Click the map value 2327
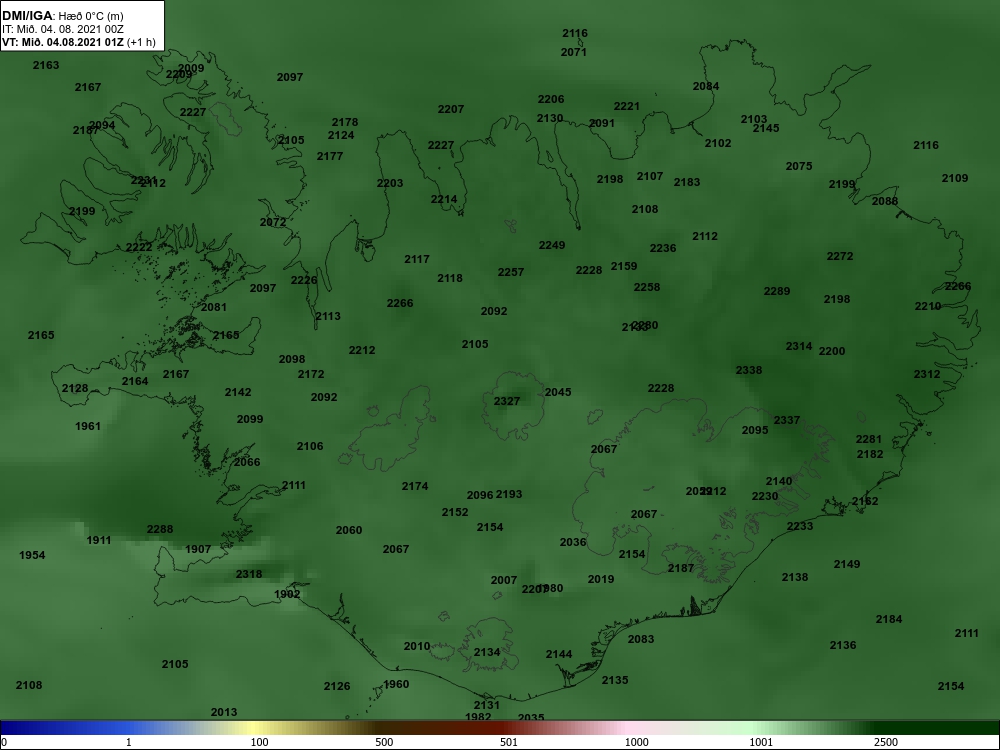This screenshot has height=750, width=1000. pyautogui.click(x=507, y=401)
